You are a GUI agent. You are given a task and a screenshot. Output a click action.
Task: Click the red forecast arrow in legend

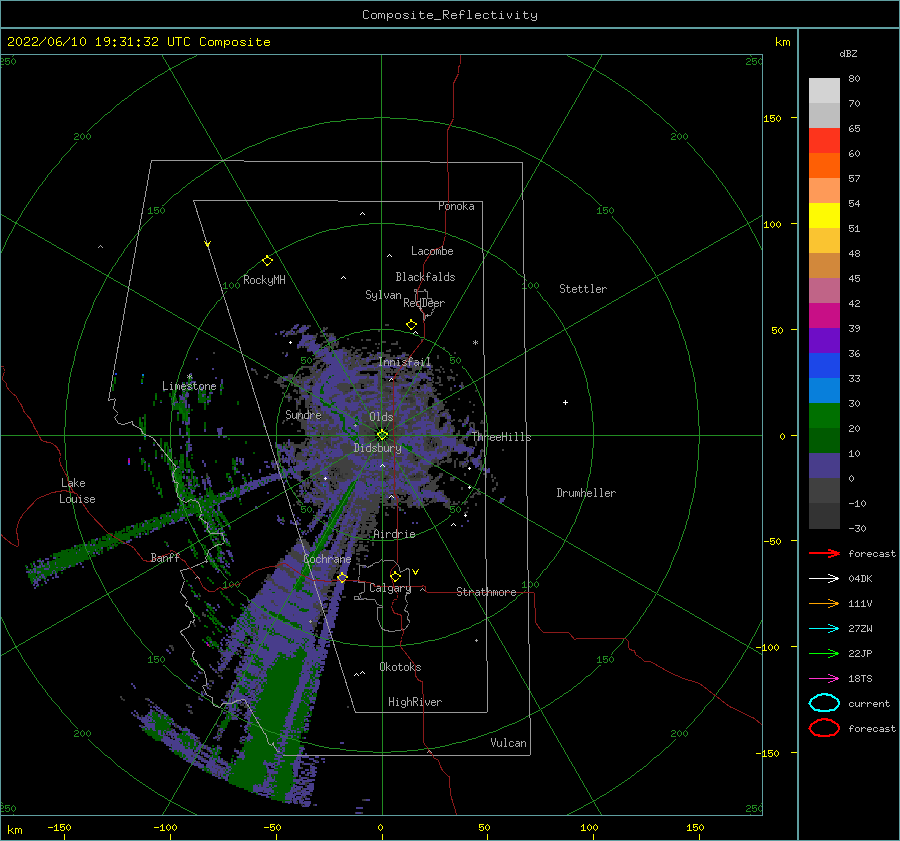coord(824,553)
